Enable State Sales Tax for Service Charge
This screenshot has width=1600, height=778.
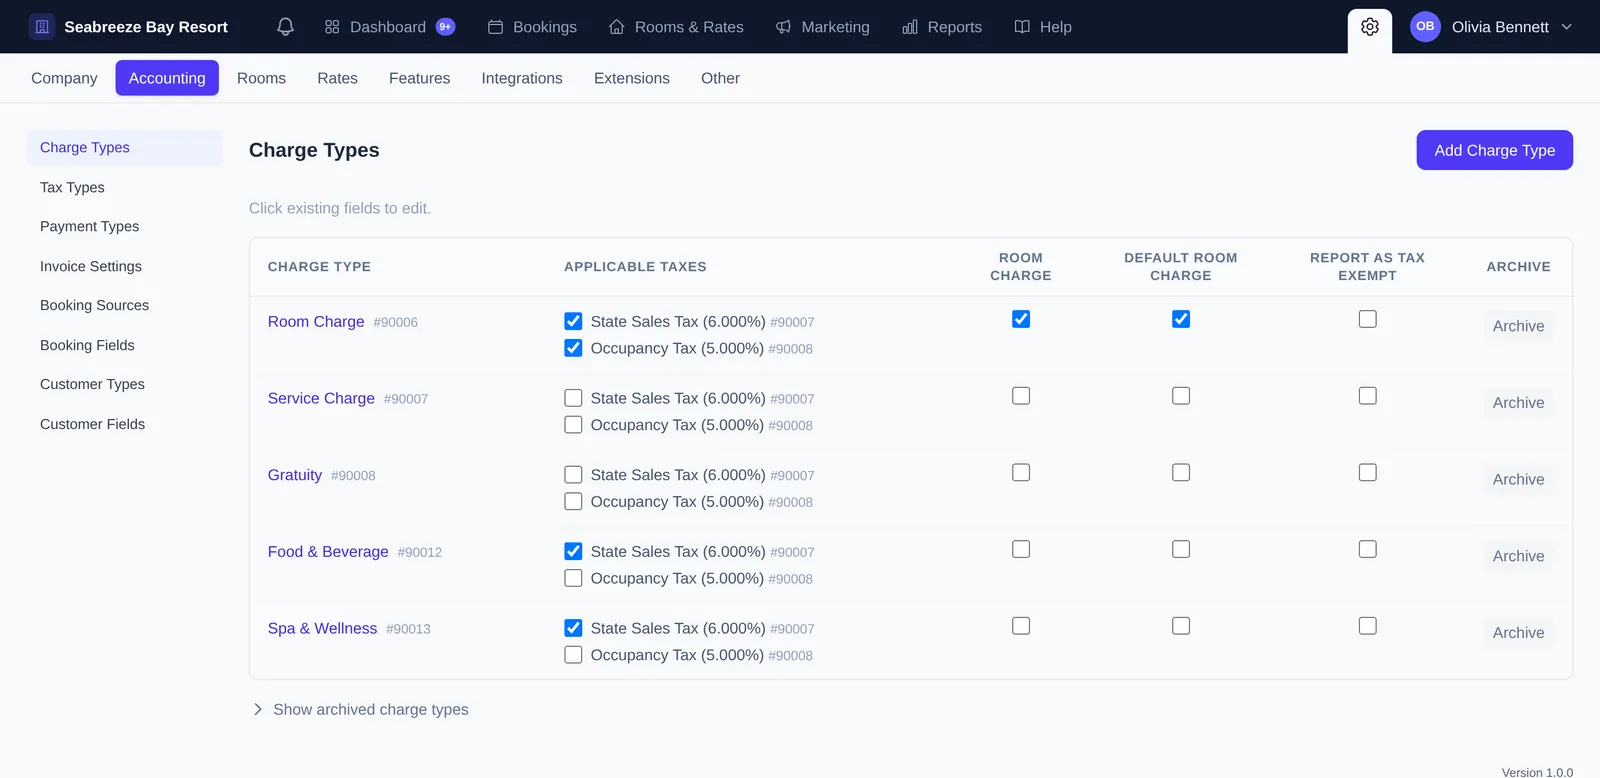point(573,398)
